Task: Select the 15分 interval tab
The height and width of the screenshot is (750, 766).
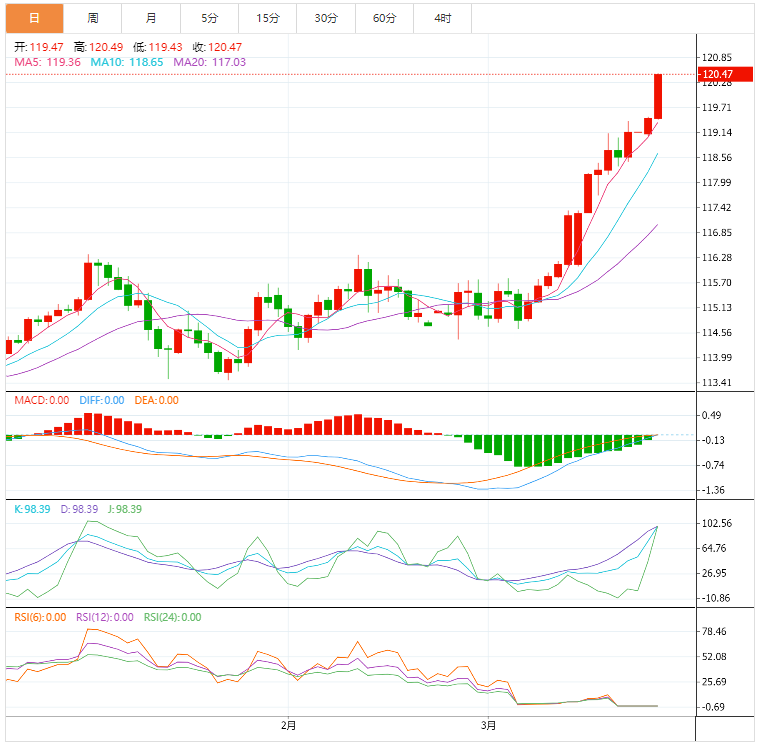Action: (267, 18)
